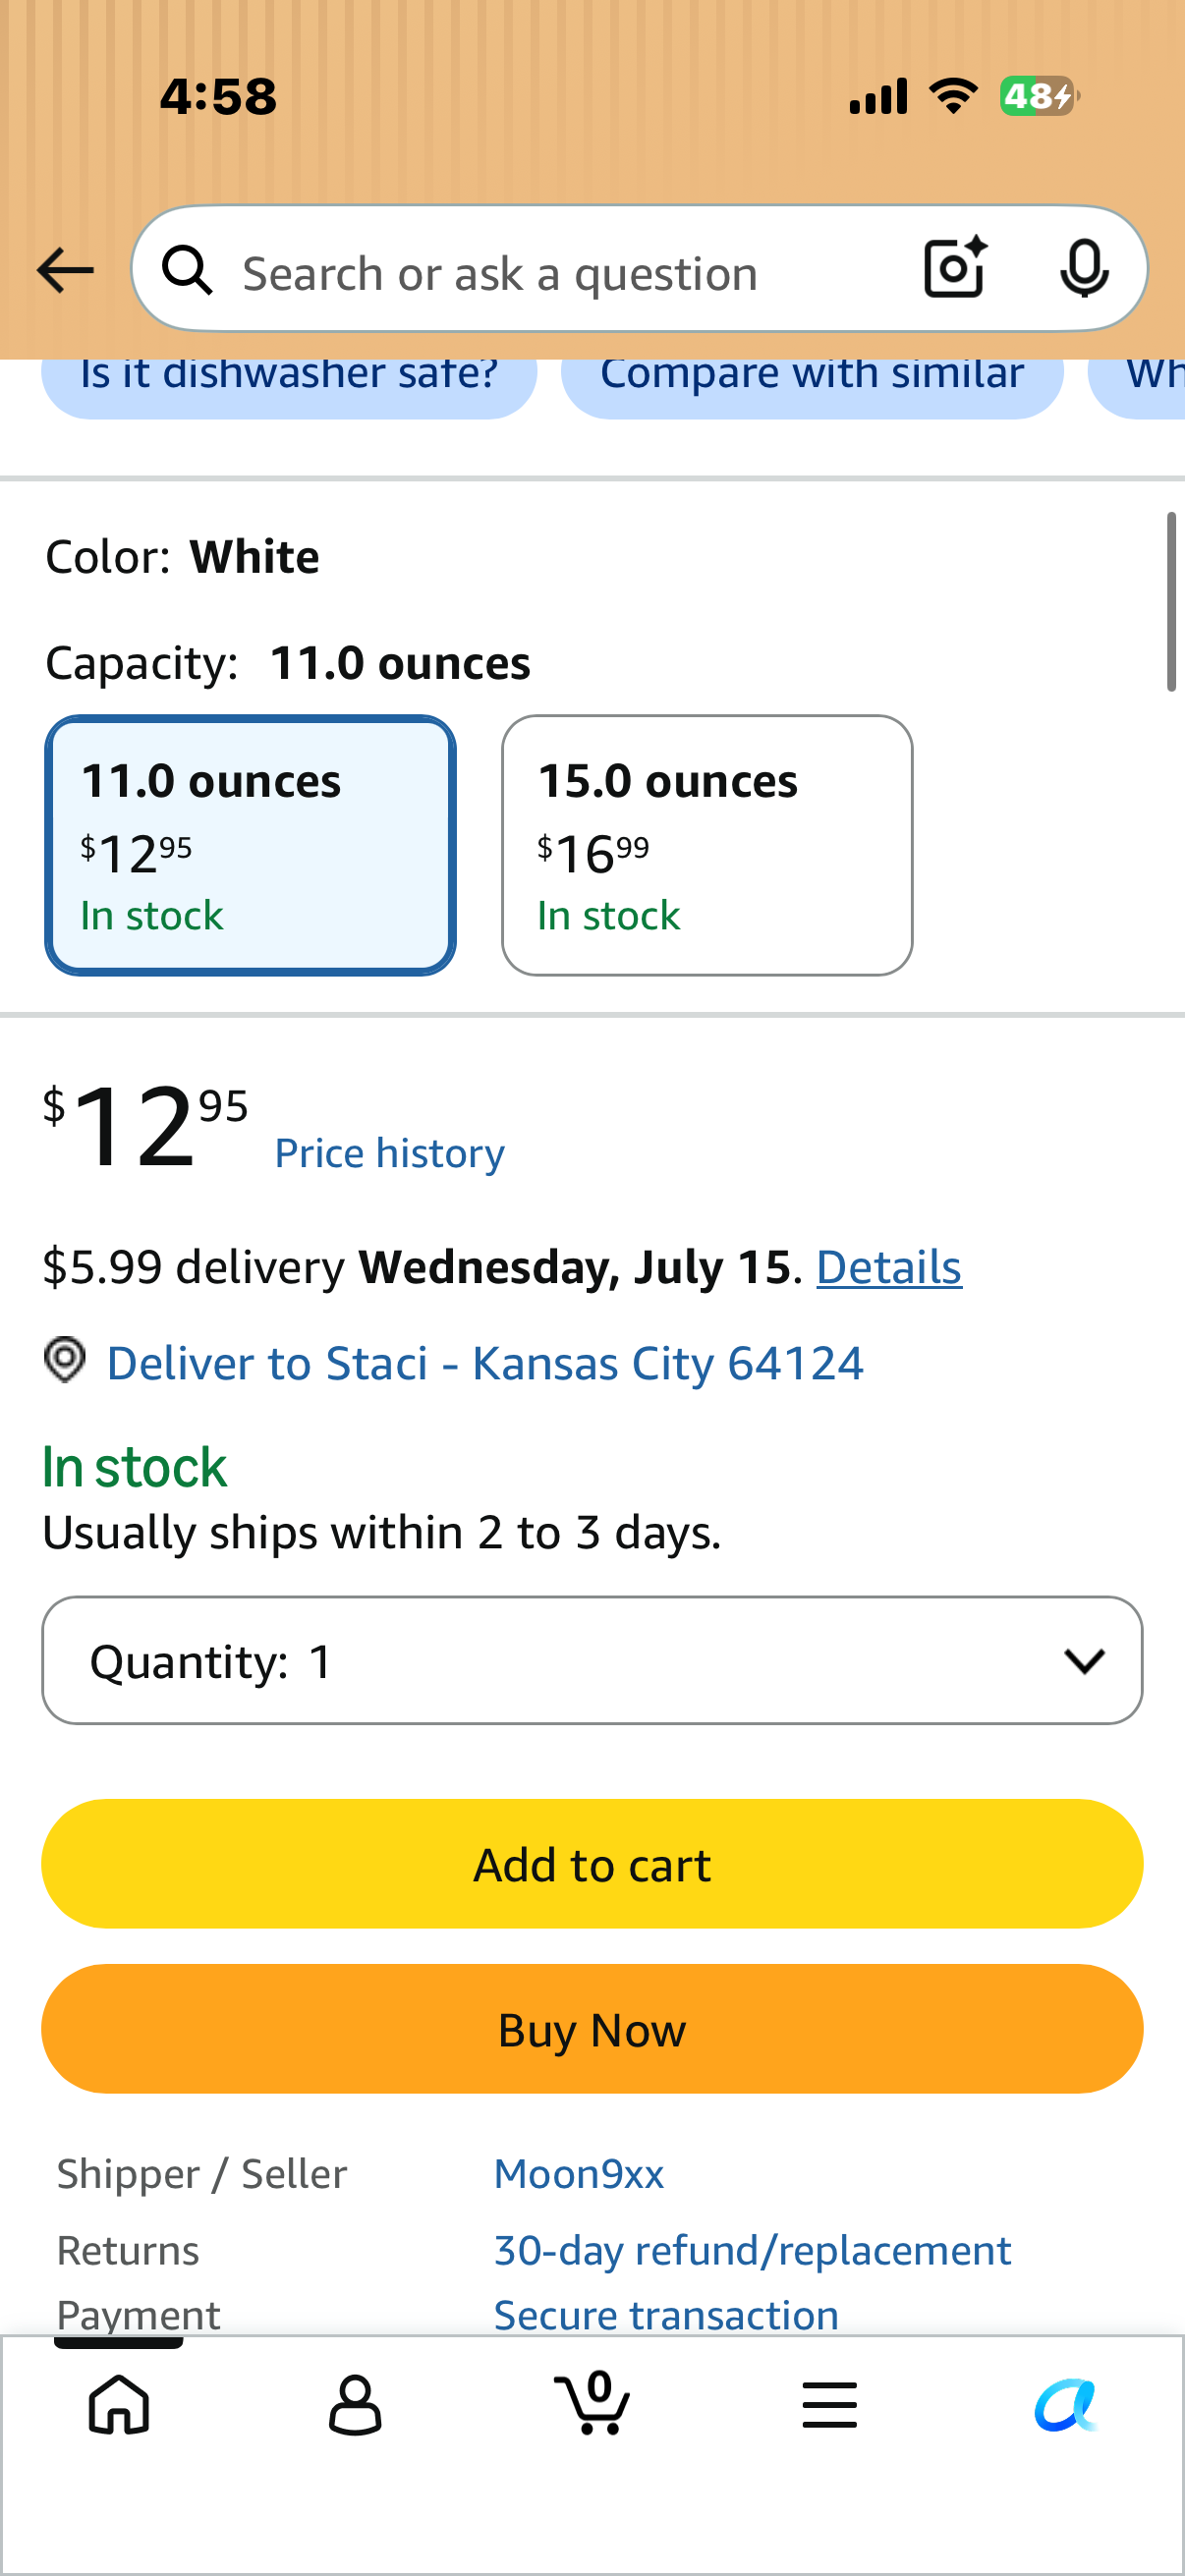Tap the microphone voice search icon

1084,269
